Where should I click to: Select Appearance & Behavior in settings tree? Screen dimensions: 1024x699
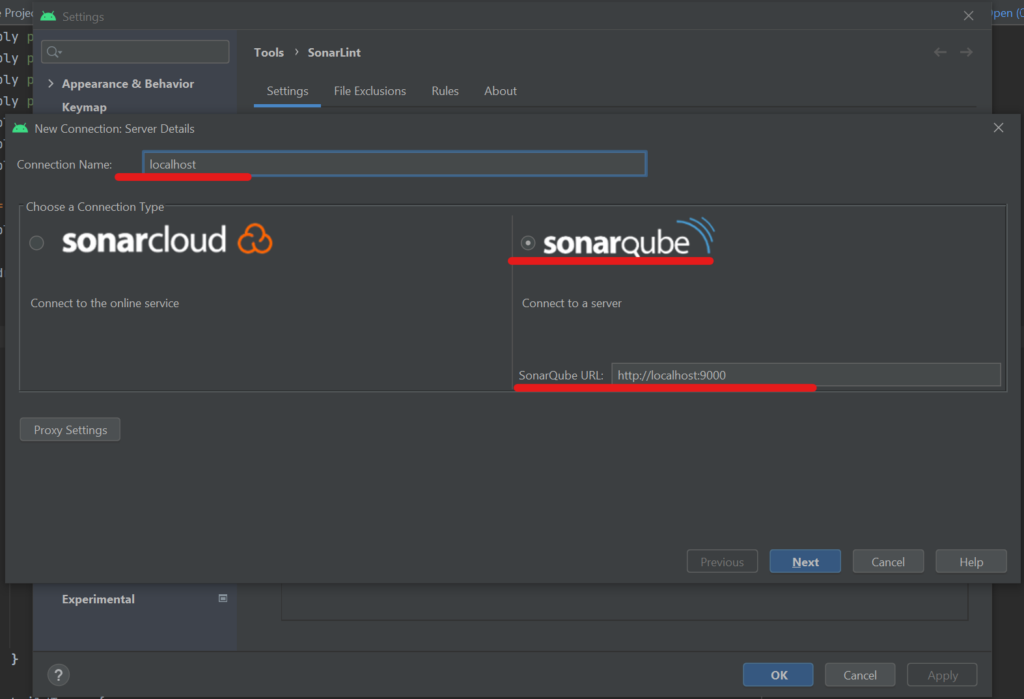pyautogui.click(x=128, y=84)
